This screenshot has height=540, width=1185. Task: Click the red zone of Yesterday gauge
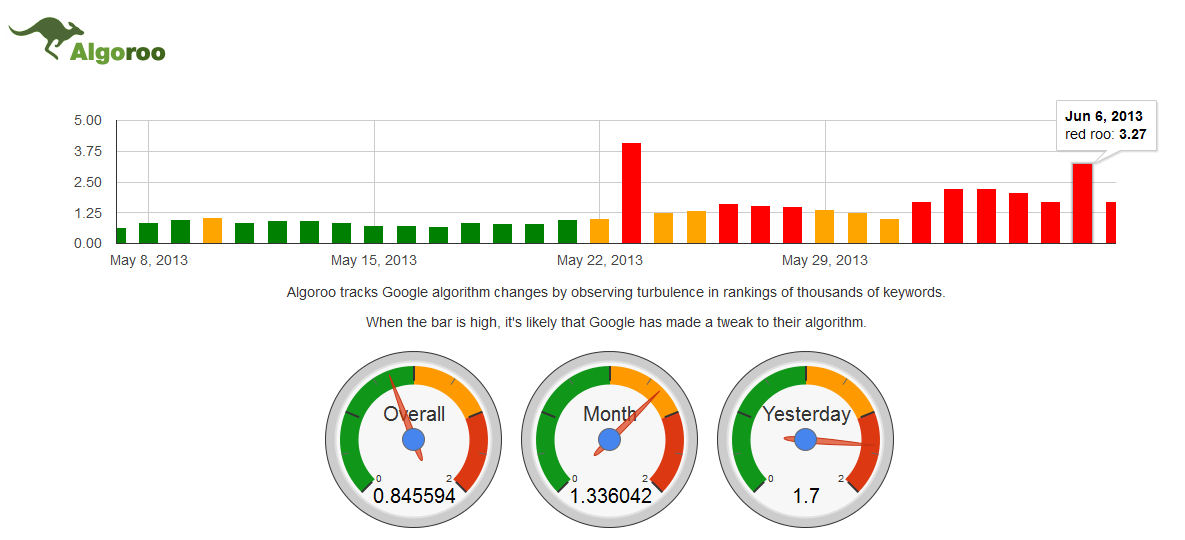tap(870, 453)
